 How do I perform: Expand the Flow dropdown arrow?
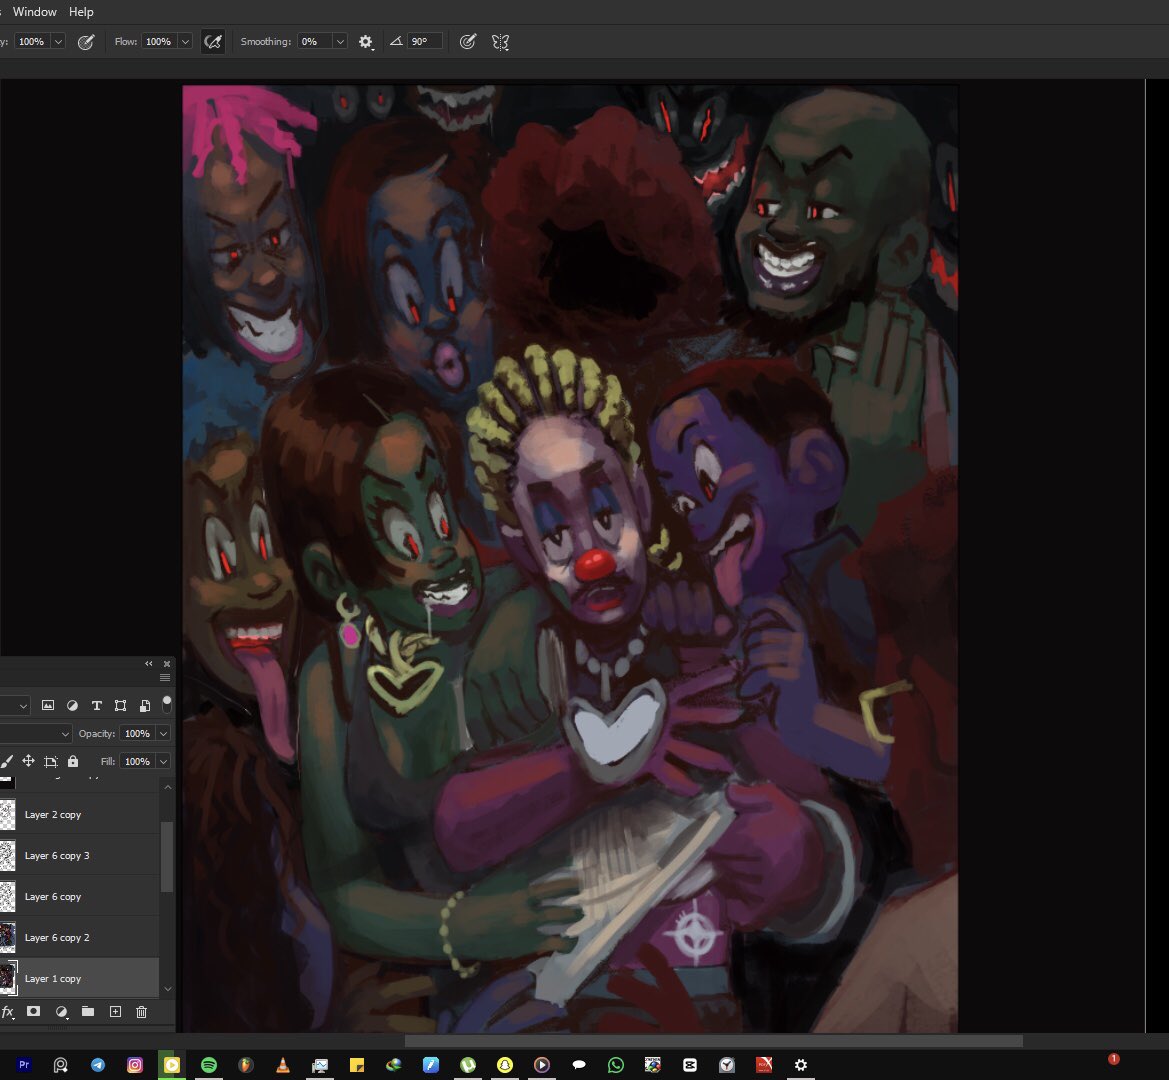186,42
